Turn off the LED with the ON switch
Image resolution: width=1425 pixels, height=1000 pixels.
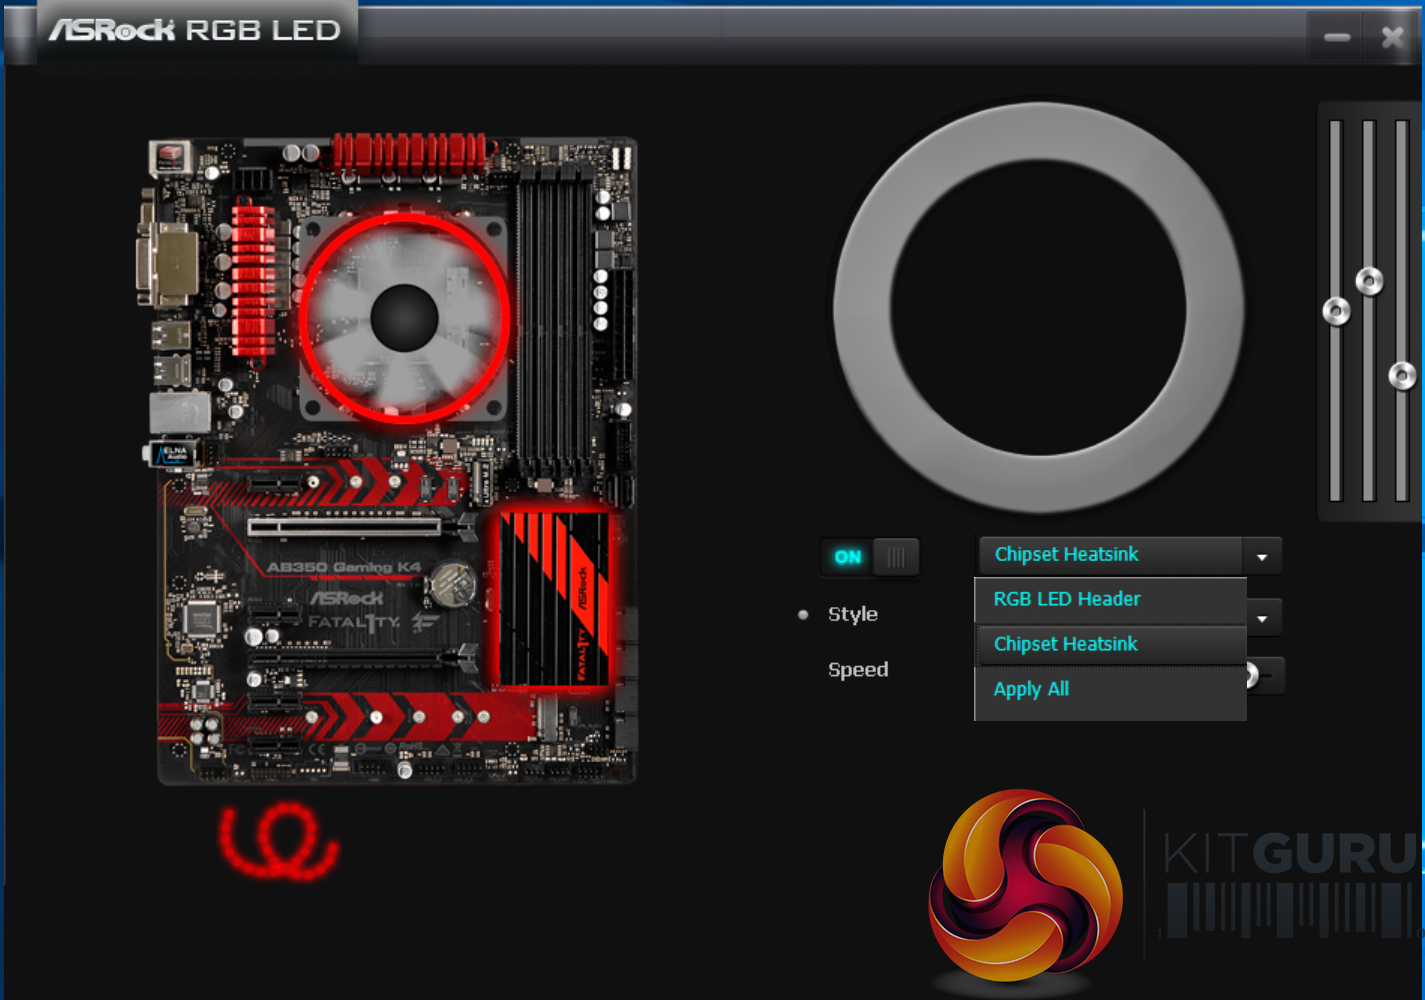(x=869, y=557)
